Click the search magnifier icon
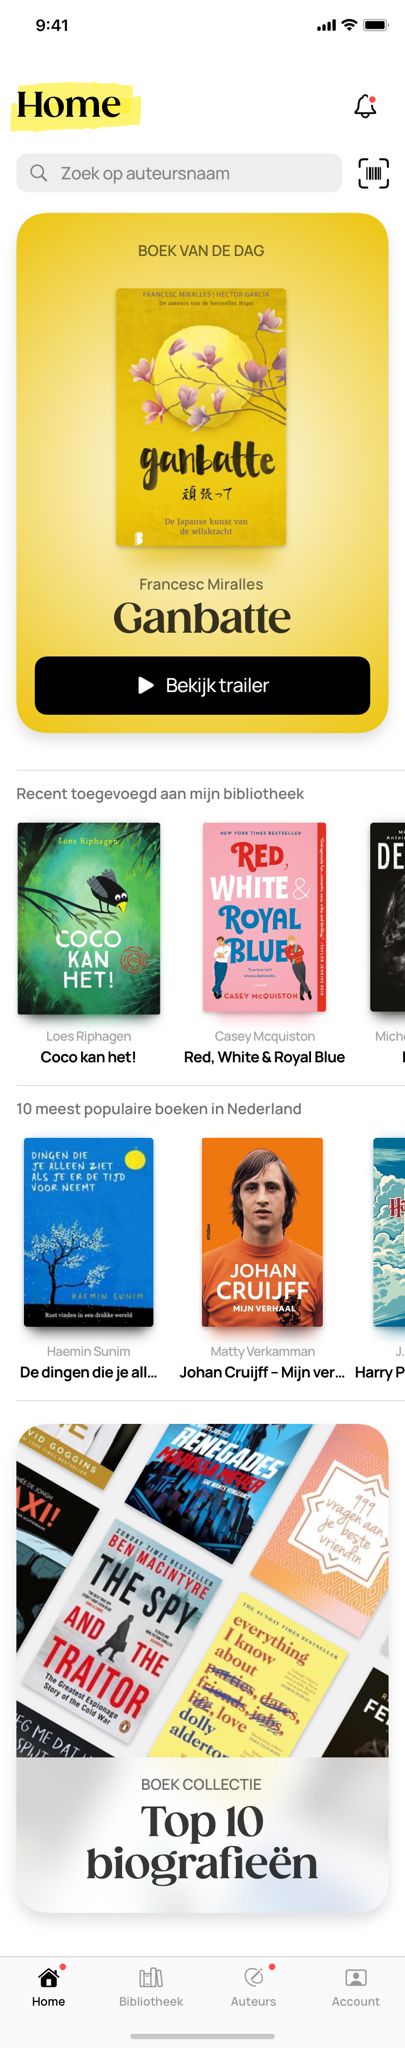This screenshot has width=405, height=2048. (39, 173)
